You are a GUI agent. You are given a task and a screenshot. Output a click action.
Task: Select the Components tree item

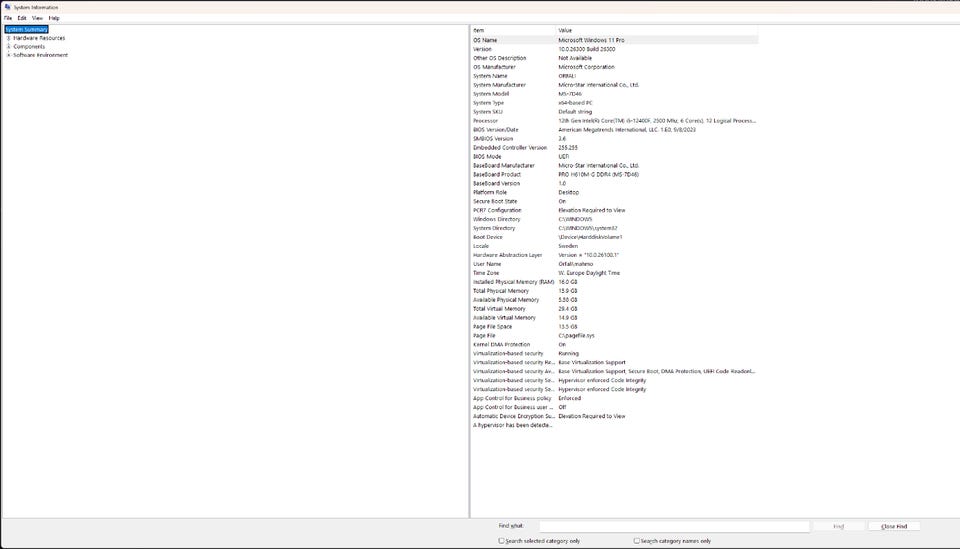click(x=29, y=47)
